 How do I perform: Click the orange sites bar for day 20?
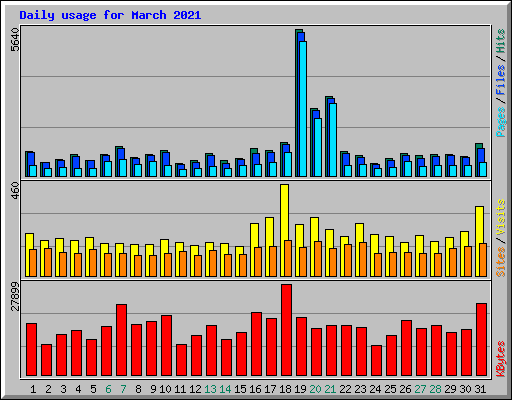coord(318,259)
